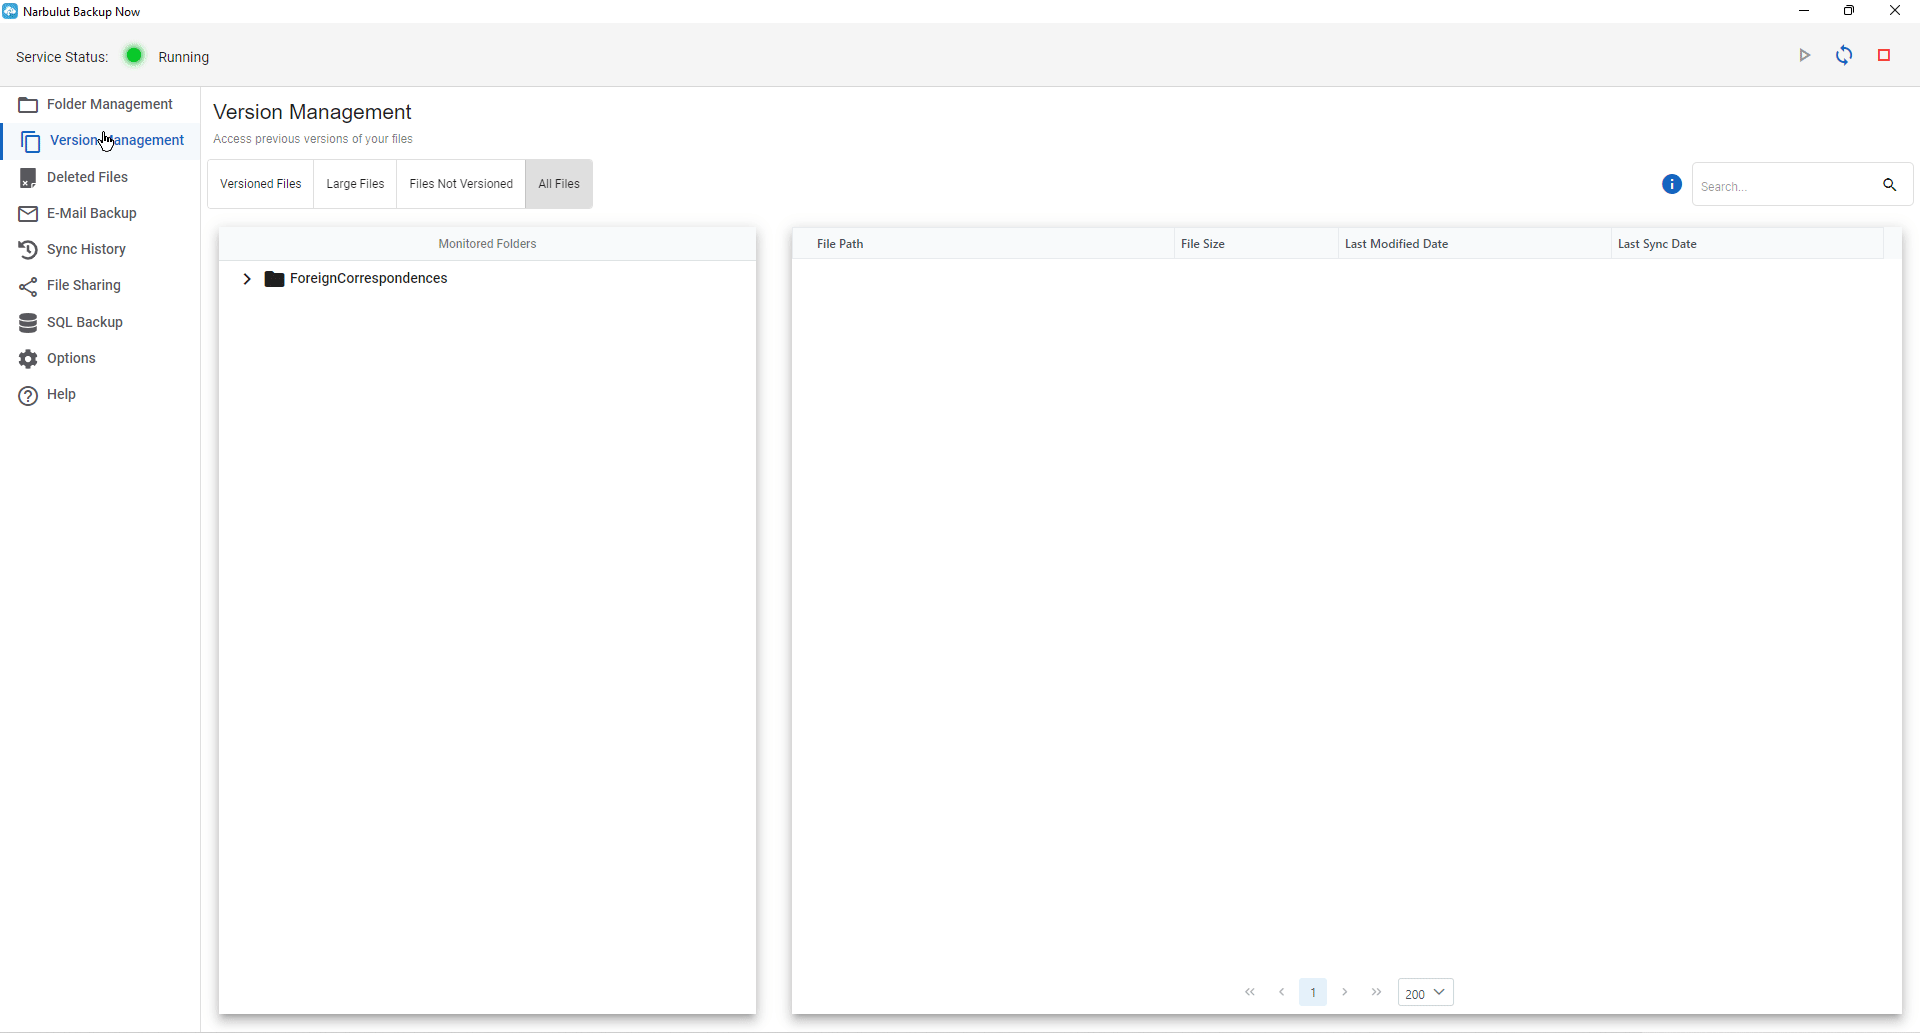Close the Narbulut Backup Now window

coord(1895,11)
